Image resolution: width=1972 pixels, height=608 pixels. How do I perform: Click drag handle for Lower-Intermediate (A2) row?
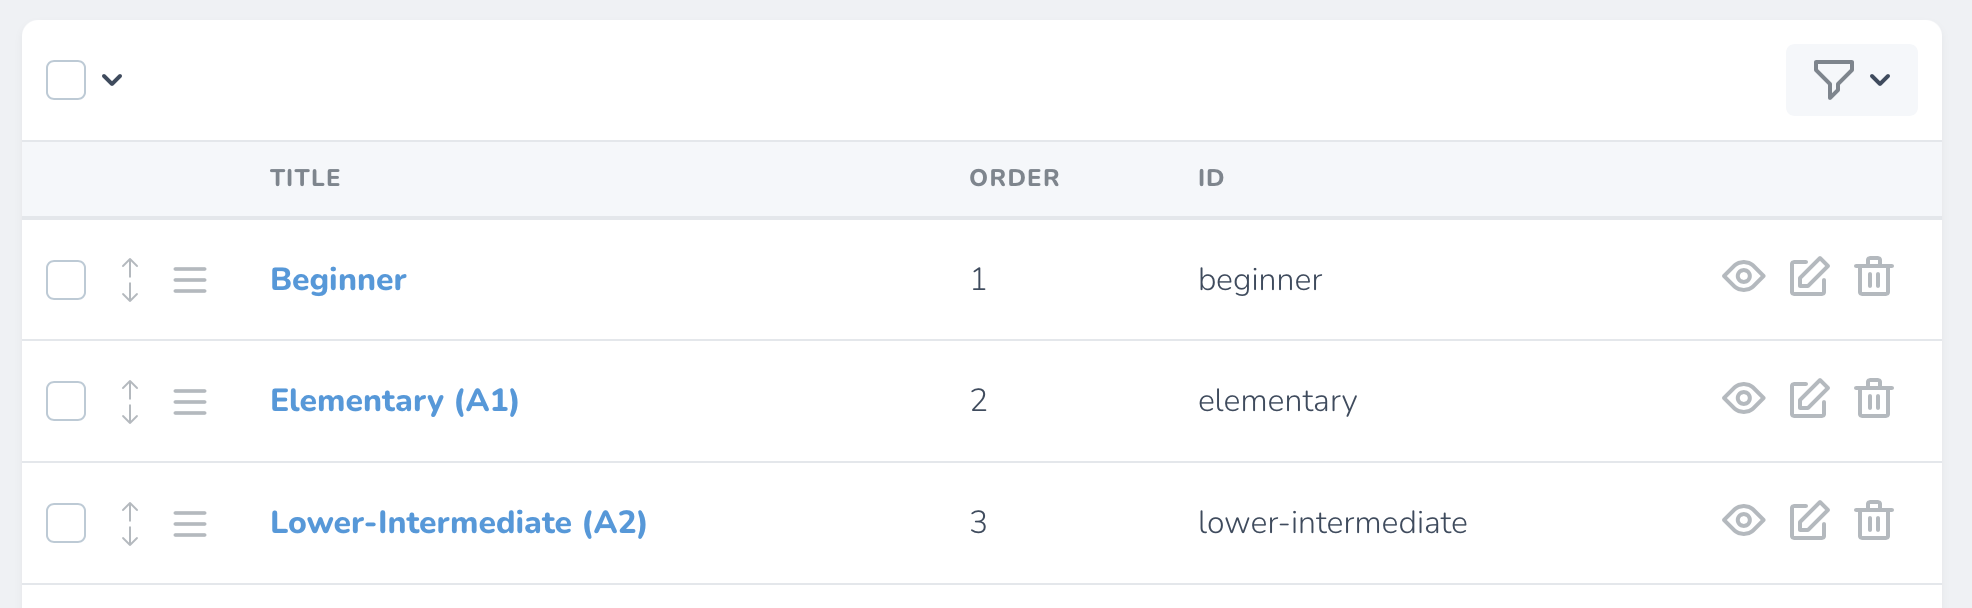click(190, 524)
